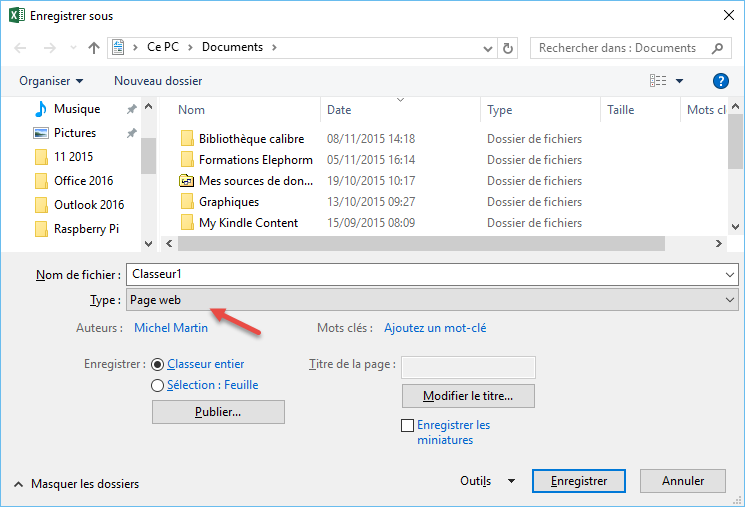Viewport: 745px width, 507px height.
Task: Click the Musique icon in navigation pane
Action: click(41, 109)
